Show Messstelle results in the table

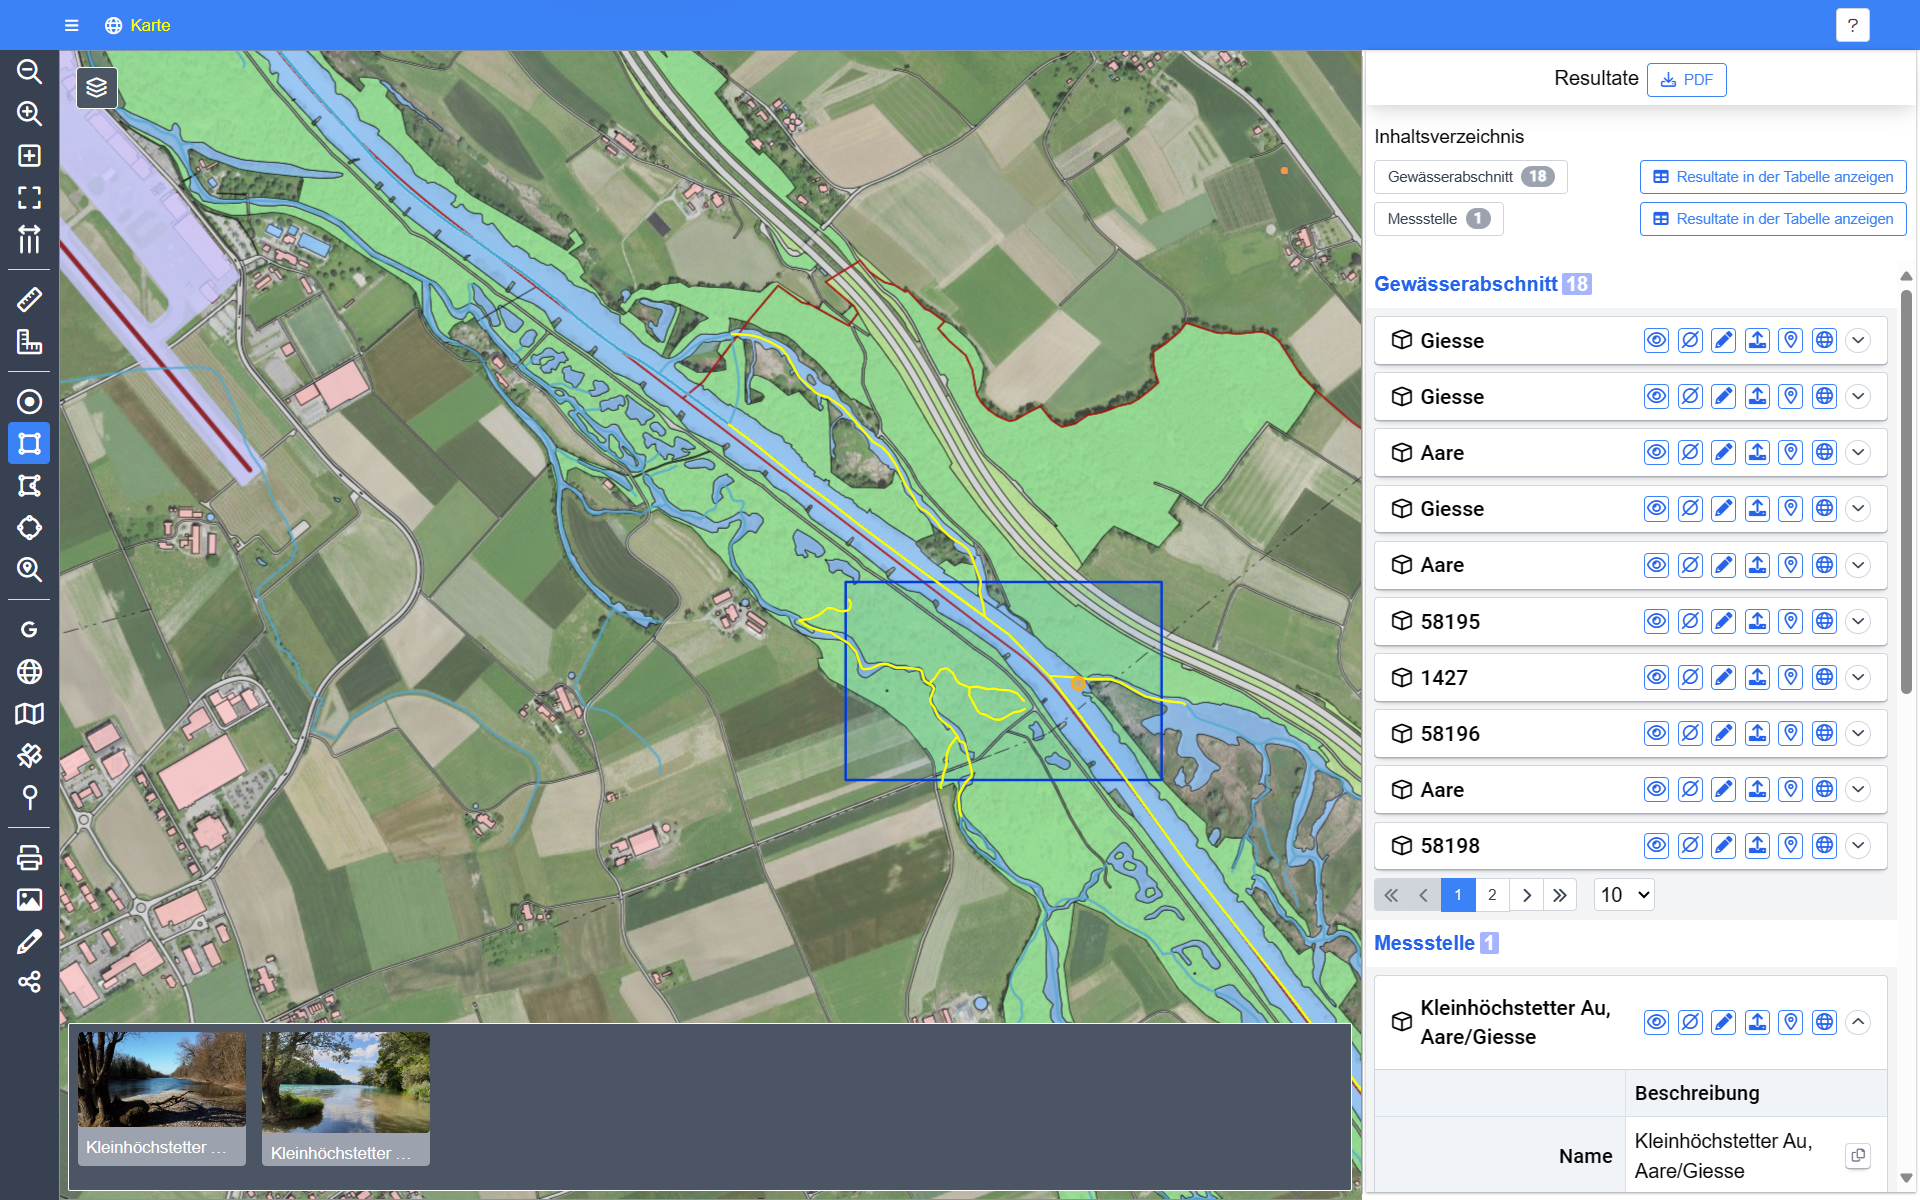[x=1772, y=219]
